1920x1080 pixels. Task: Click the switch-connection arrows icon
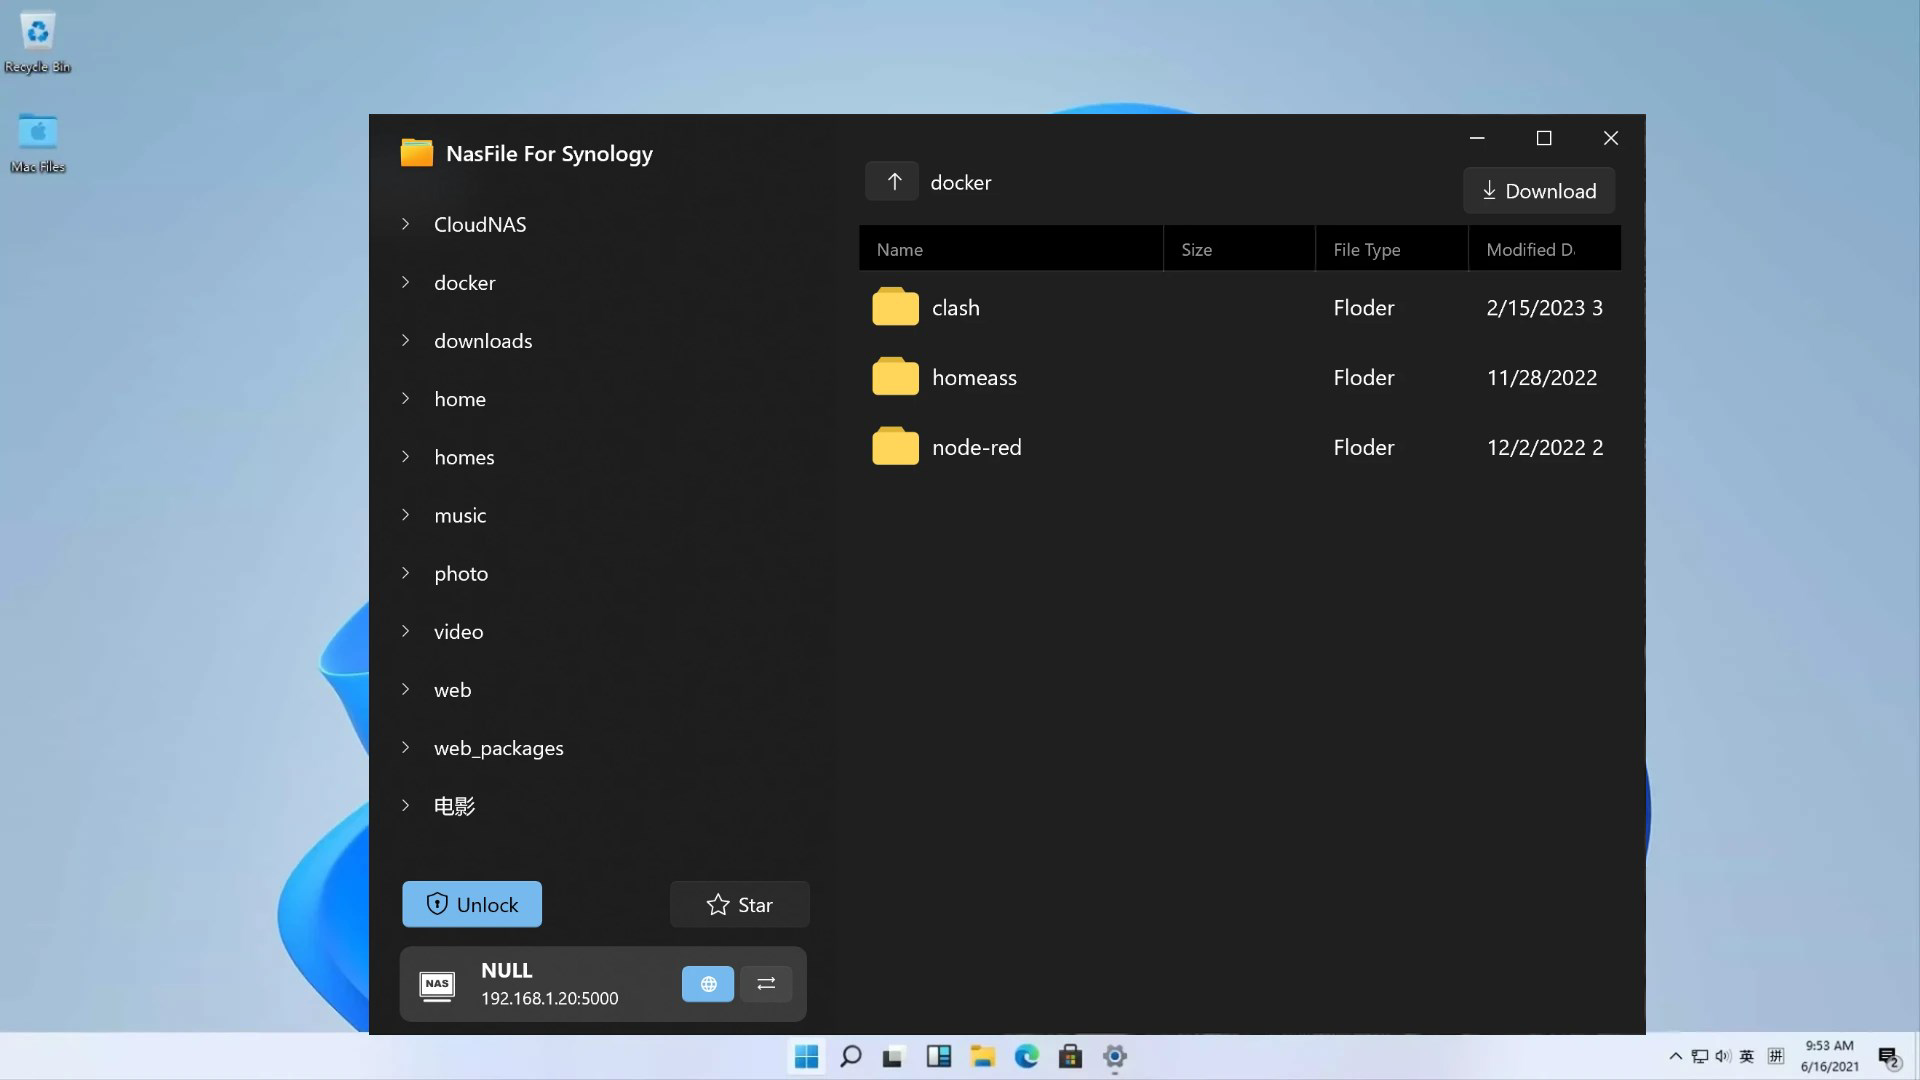pos(766,984)
